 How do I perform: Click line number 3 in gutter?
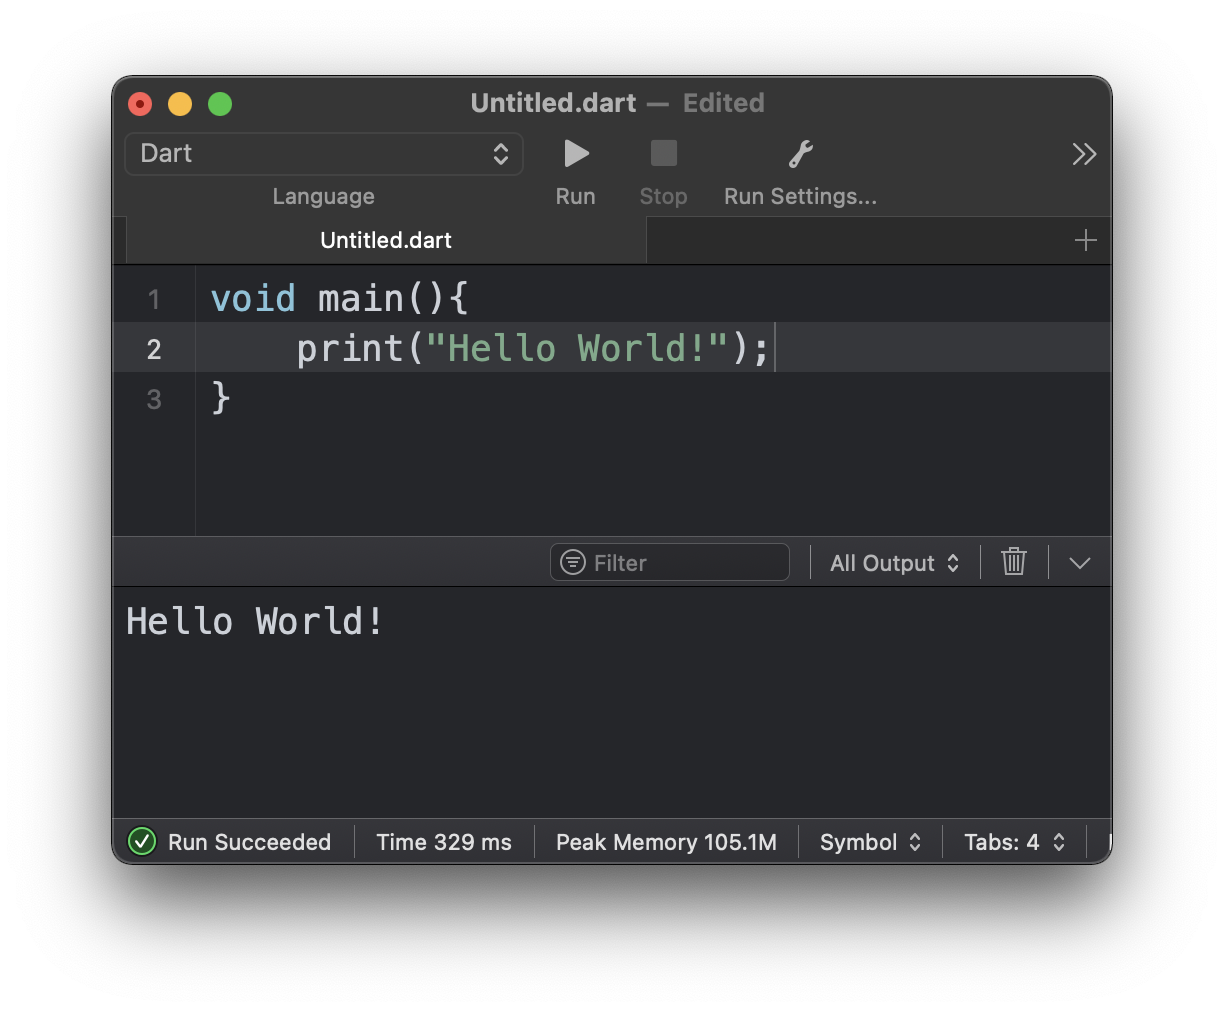click(x=154, y=399)
